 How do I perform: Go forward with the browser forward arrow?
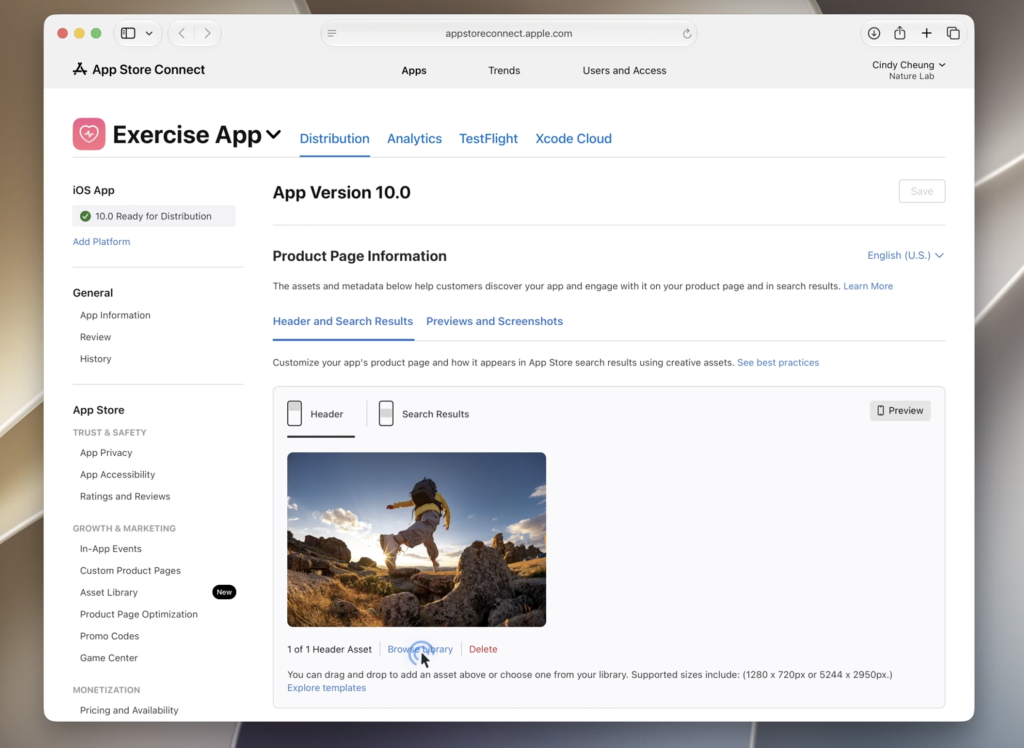coord(207,33)
